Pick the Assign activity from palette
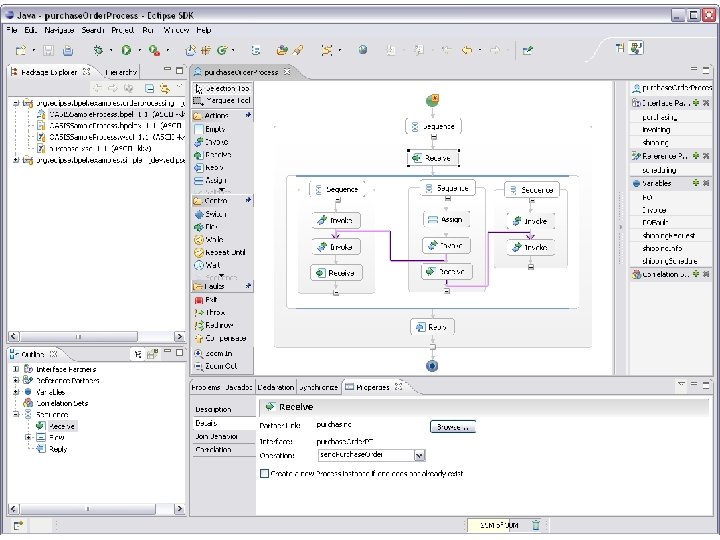 tap(211, 180)
